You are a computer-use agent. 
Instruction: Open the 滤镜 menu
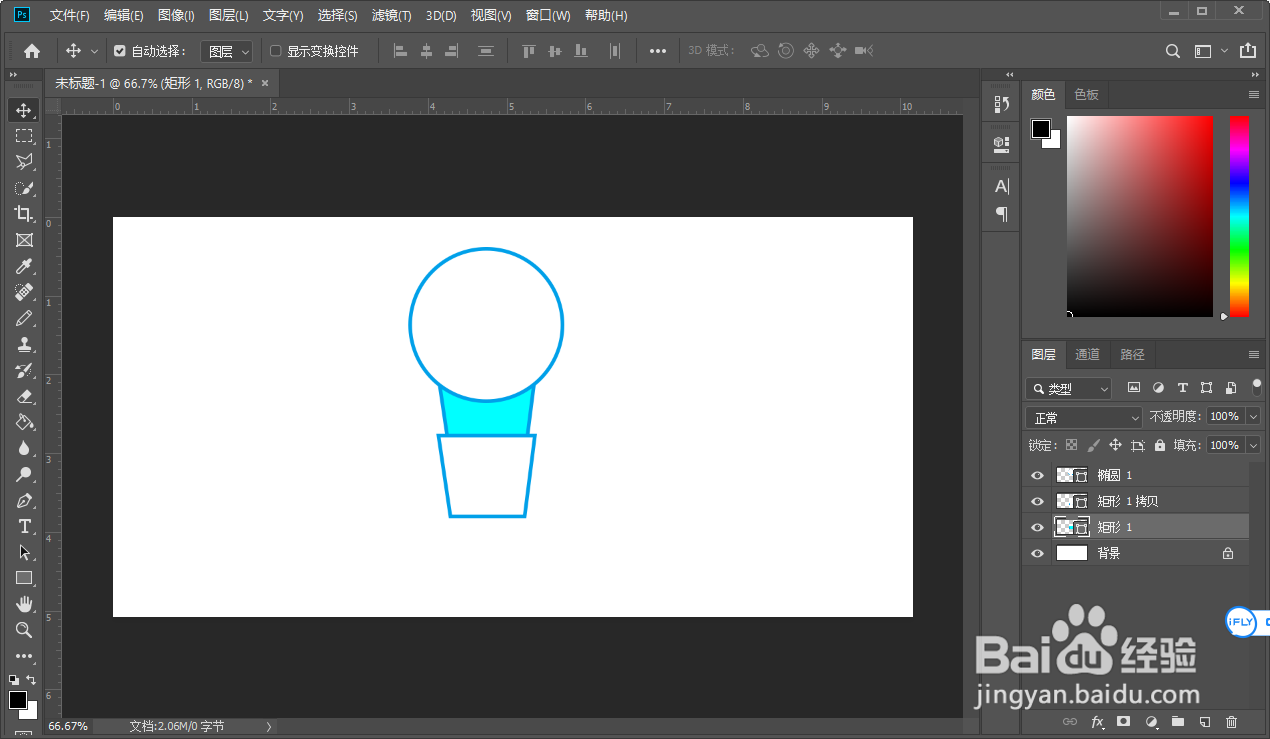tap(390, 15)
